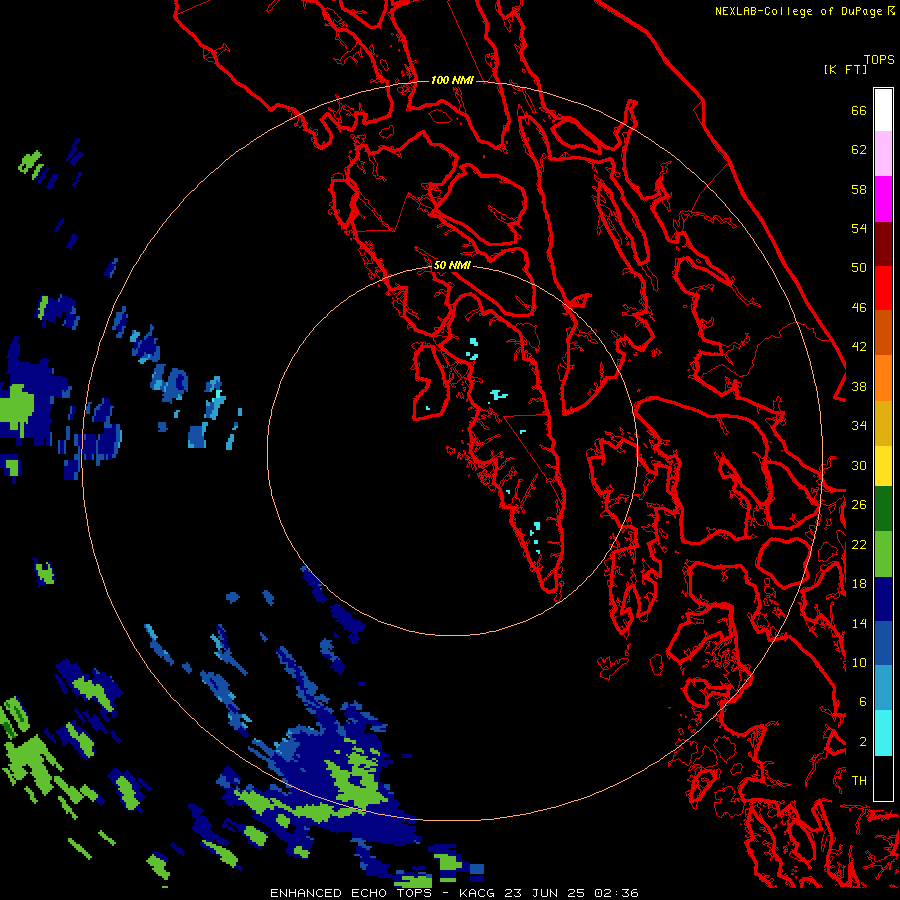The height and width of the screenshot is (900, 900).
Task: Click the dark green 30 legend swatch
Action: [883, 509]
